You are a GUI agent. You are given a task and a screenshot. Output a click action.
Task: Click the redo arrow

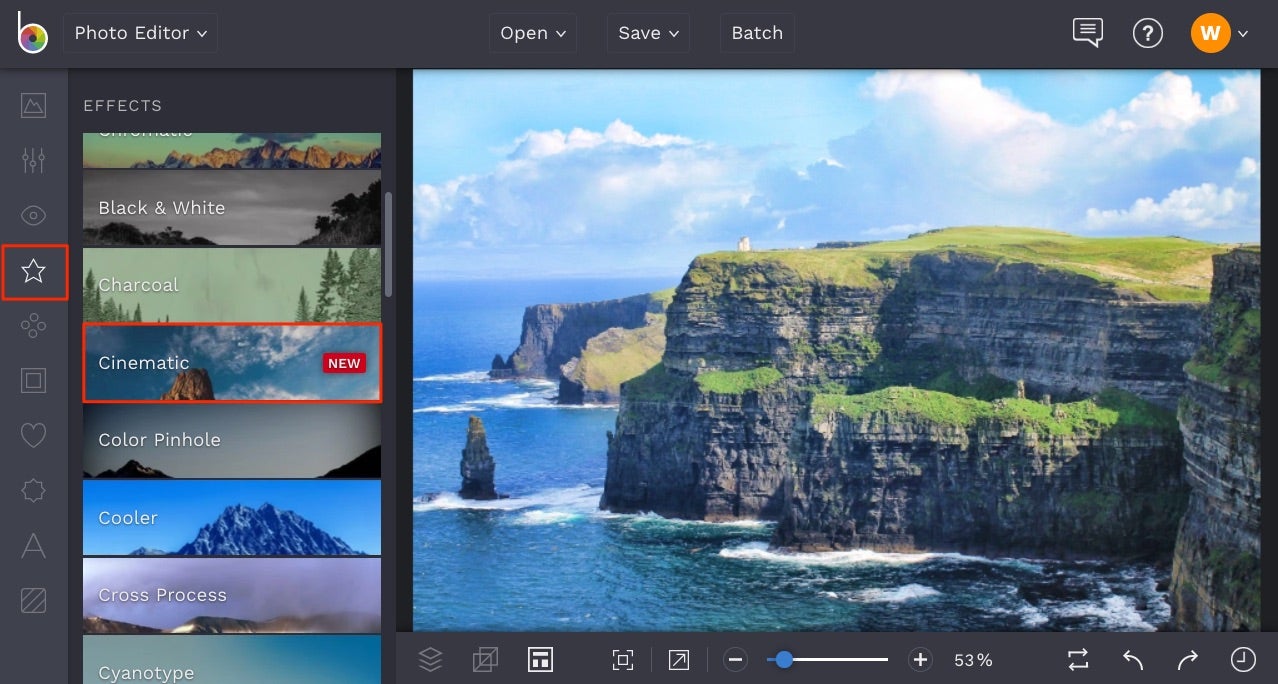1187,659
